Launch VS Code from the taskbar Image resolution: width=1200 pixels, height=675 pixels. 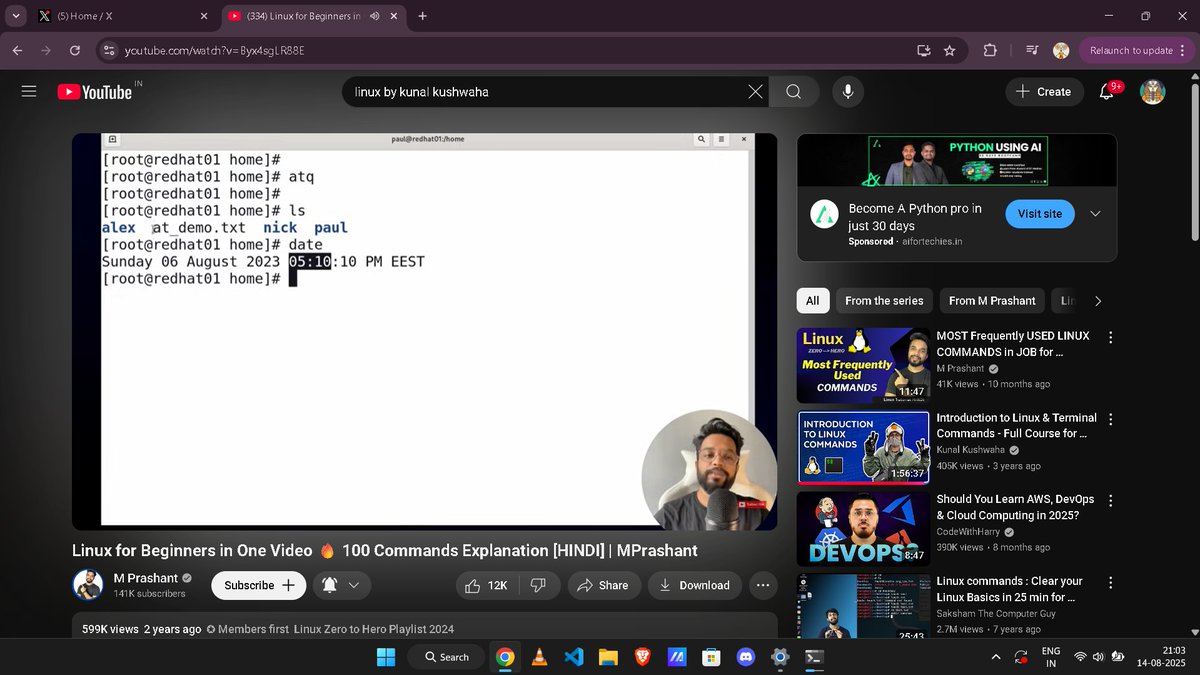coord(572,657)
